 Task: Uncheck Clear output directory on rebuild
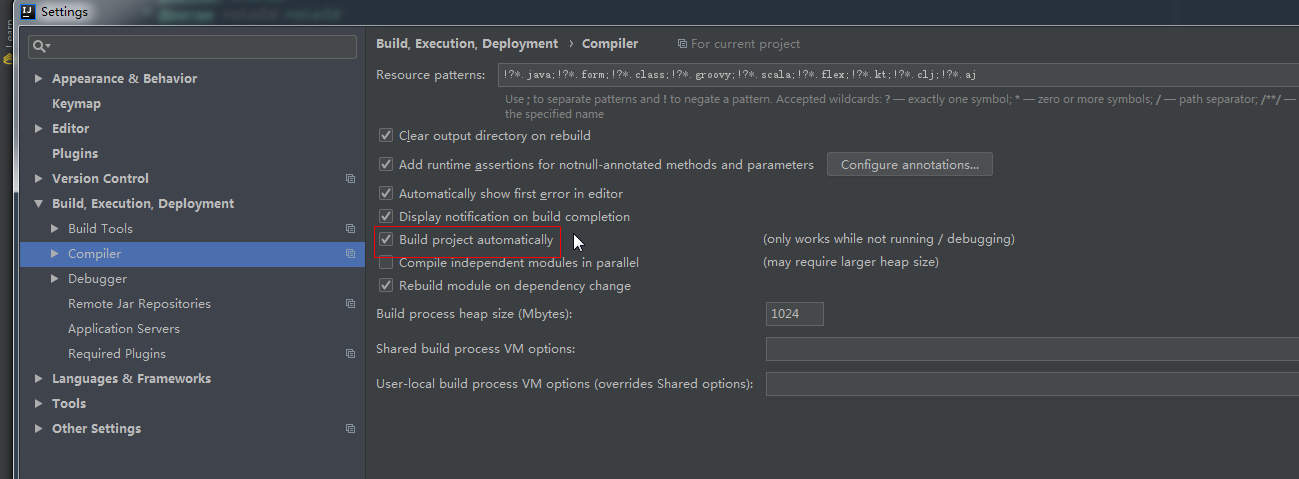386,136
